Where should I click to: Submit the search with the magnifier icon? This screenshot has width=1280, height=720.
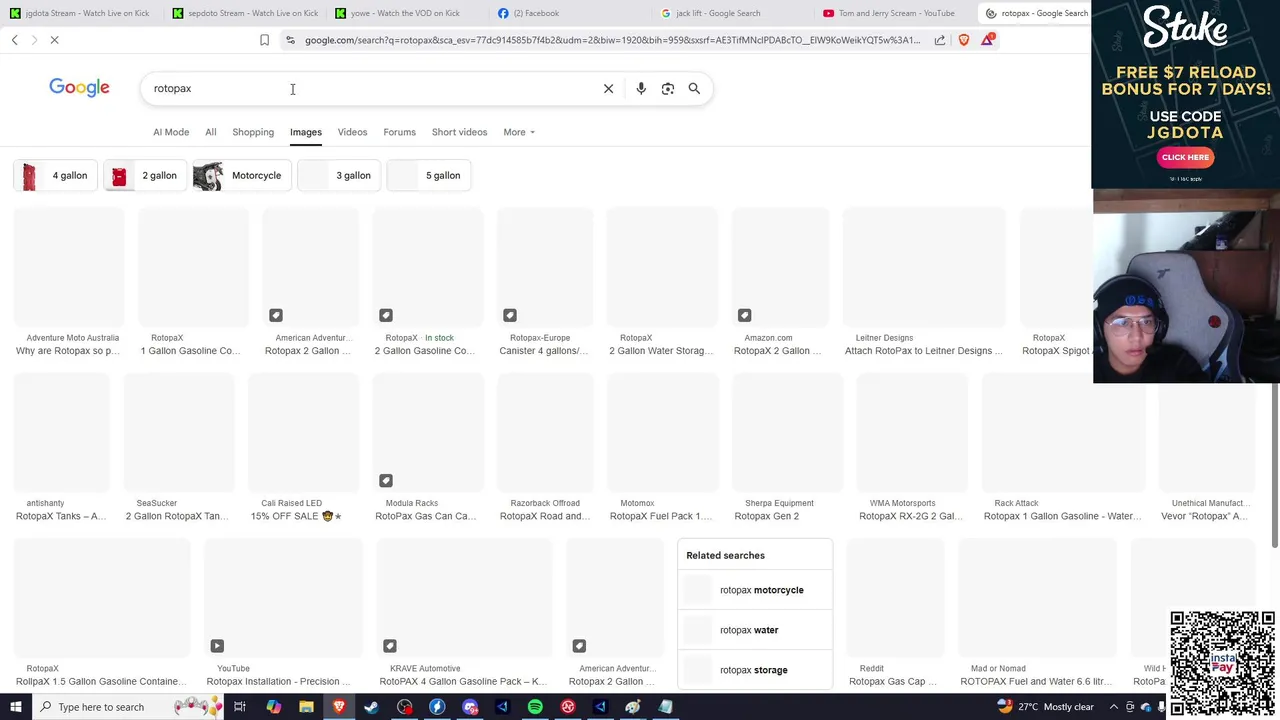point(694,88)
